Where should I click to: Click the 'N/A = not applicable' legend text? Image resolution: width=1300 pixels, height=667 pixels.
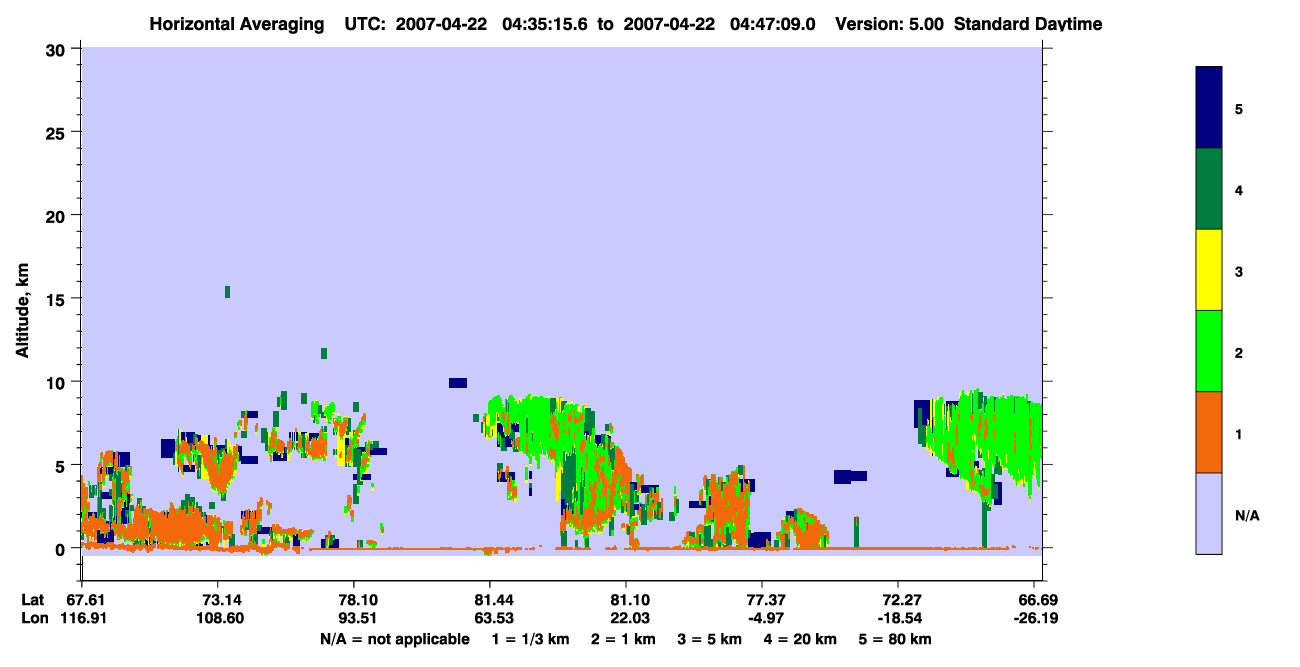coord(395,639)
